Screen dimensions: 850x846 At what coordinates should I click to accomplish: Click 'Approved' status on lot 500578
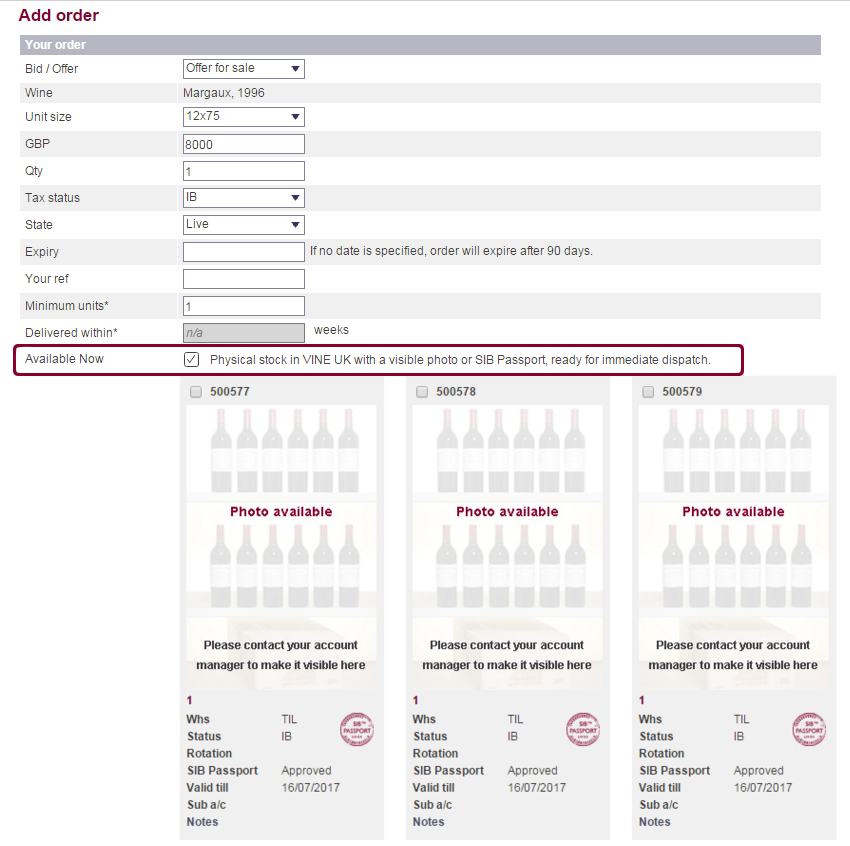[x=532, y=771]
